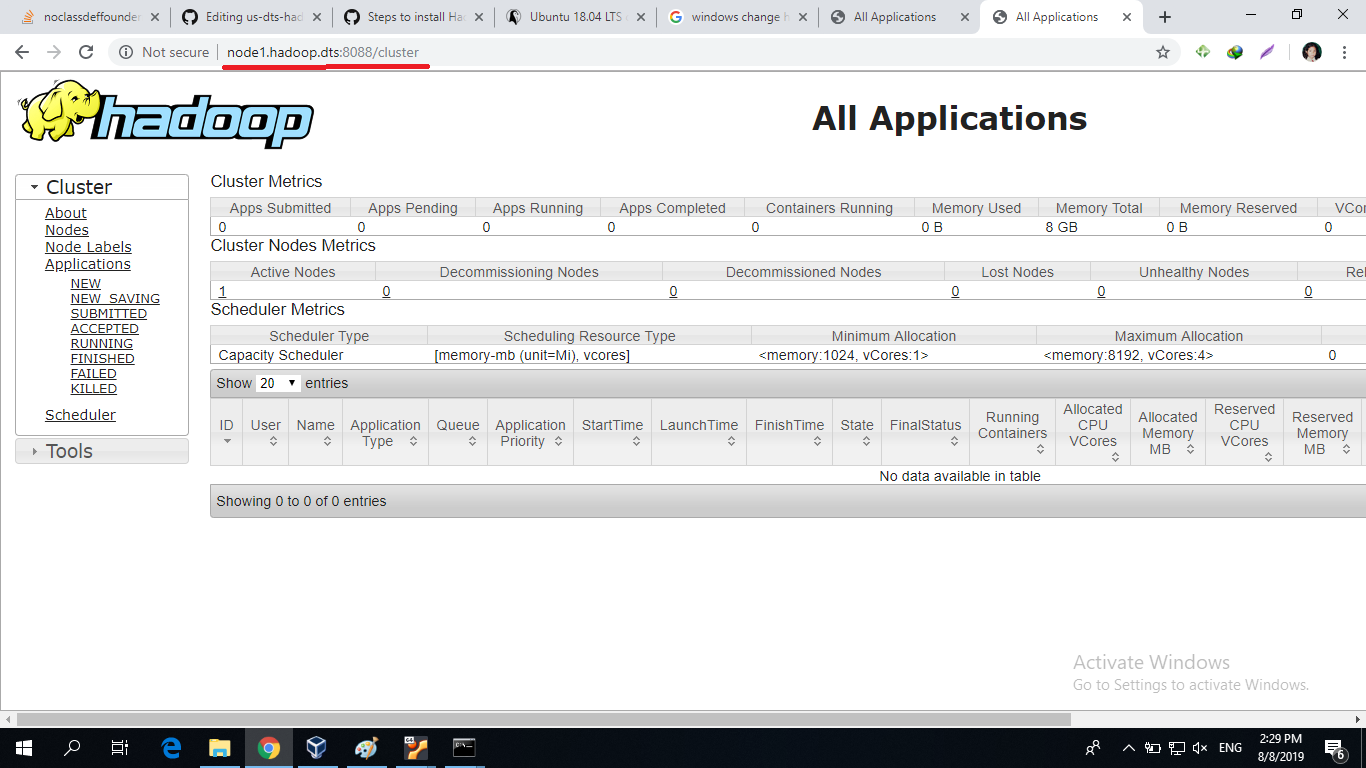Bookmark this page with star icon
Viewport: 1366px width, 768px height.
click(x=1162, y=52)
